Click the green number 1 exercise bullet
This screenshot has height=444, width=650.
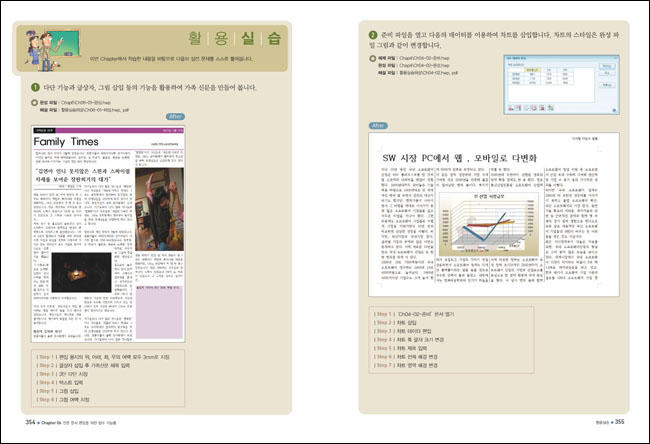point(36,88)
